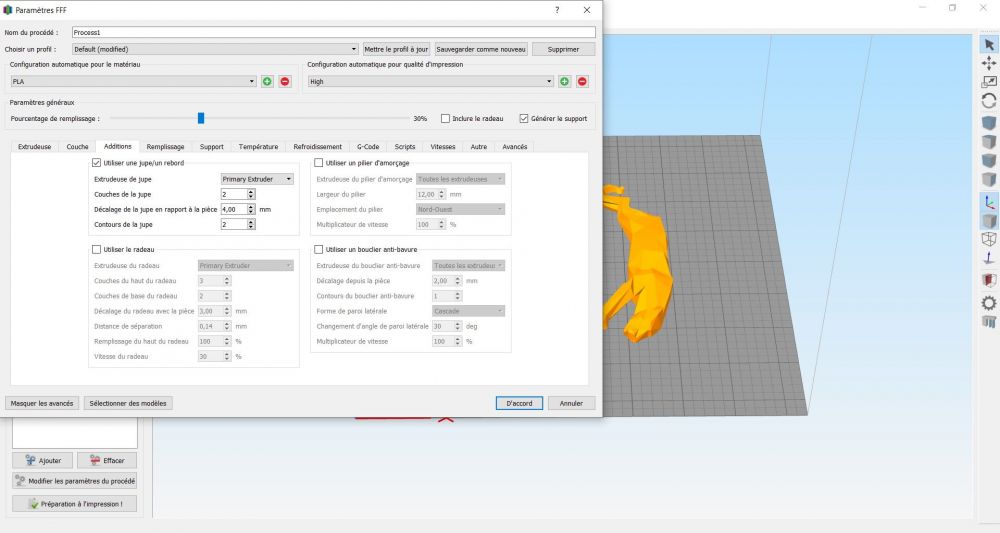Close the Paramètres FFF dialog
Screen dimensions: 1000x533
click(587, 10)
